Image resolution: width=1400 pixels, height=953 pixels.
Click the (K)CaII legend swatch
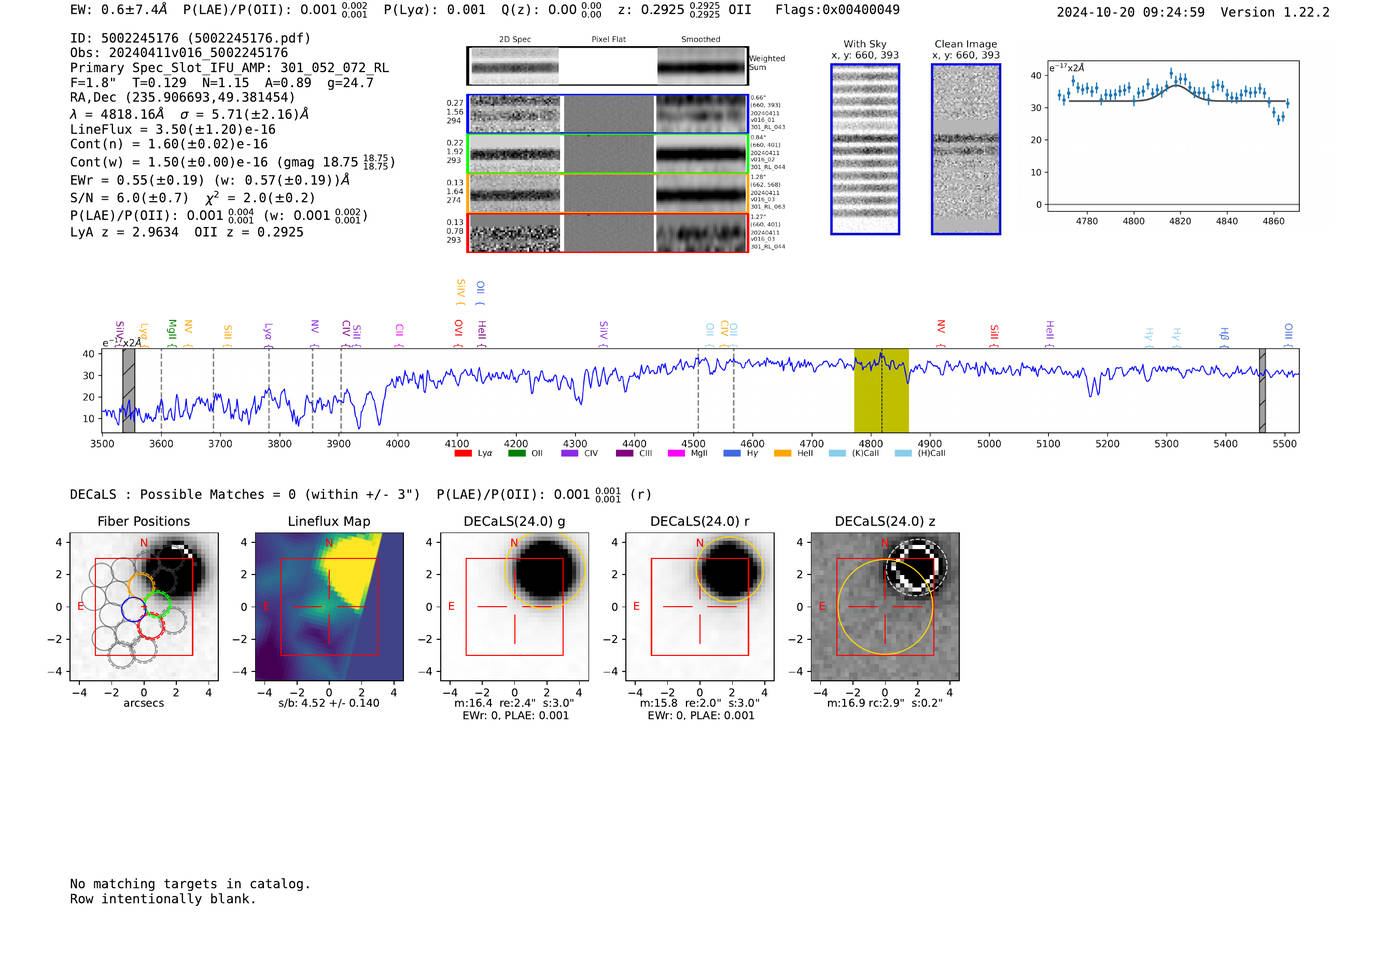point(837,454)
